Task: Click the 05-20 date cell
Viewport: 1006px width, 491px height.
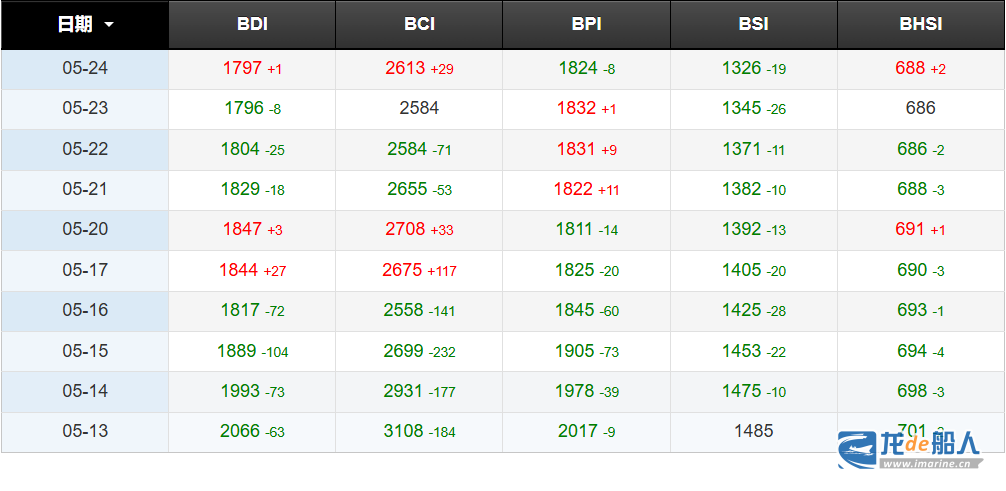Action: (x=85, y=229)
